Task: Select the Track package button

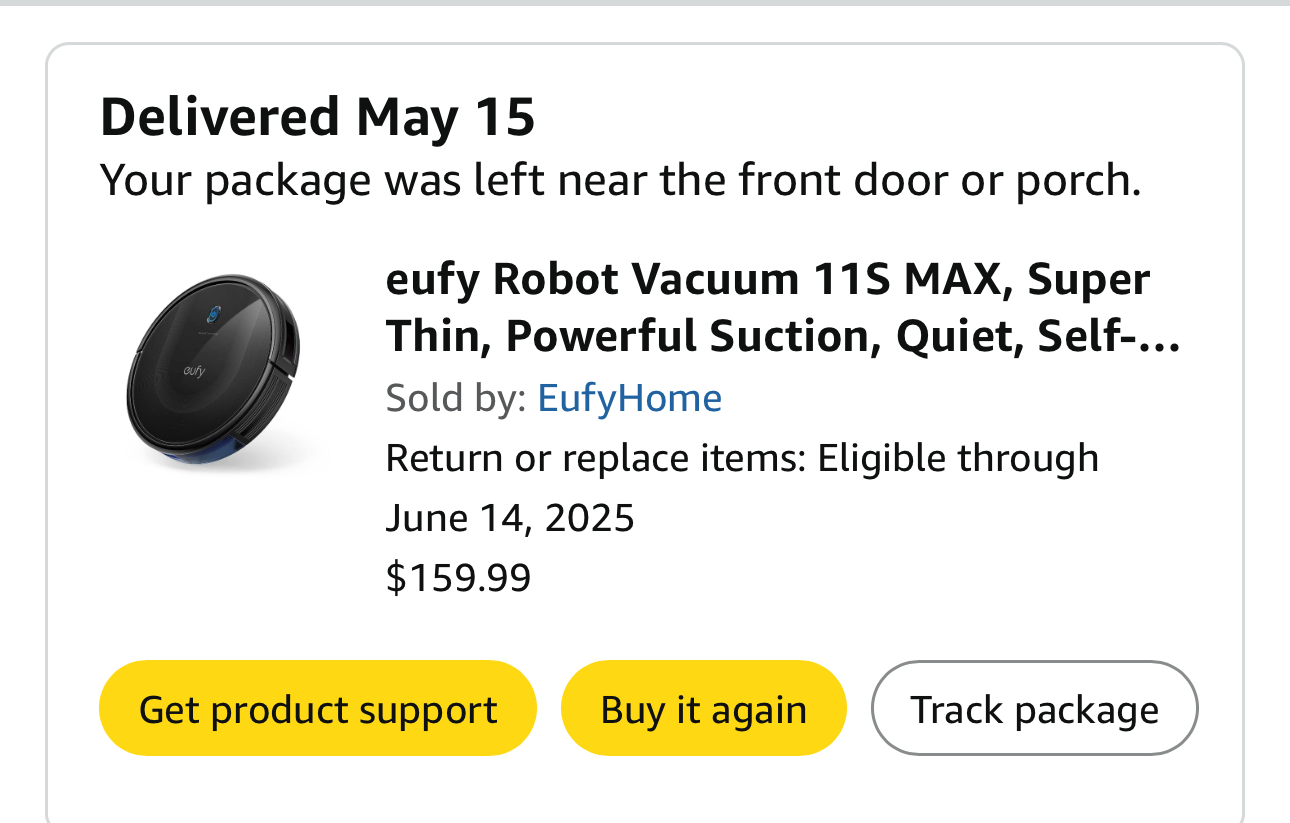Action: point(1034,709)
